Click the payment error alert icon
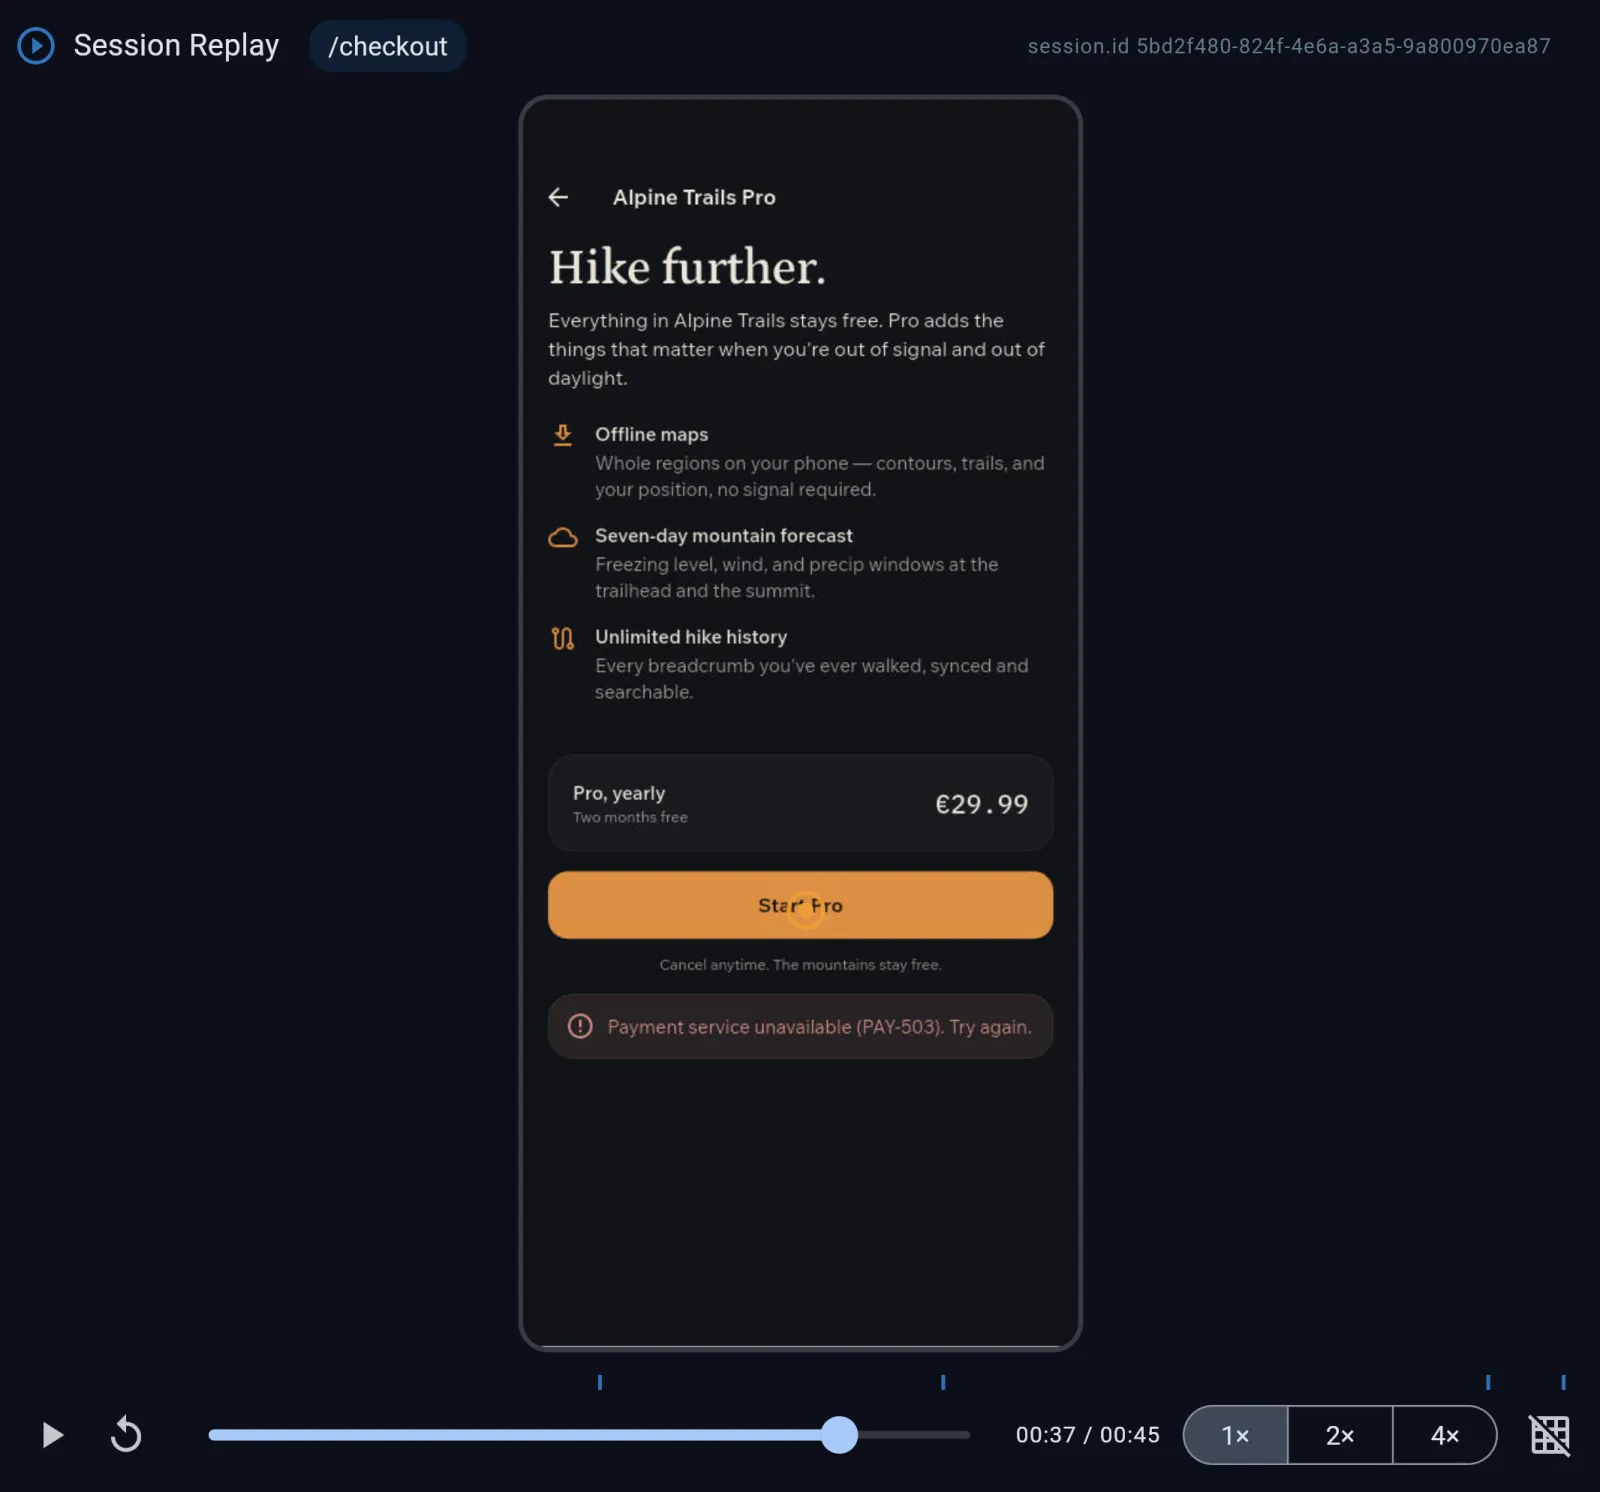 tap(580, 1026)
